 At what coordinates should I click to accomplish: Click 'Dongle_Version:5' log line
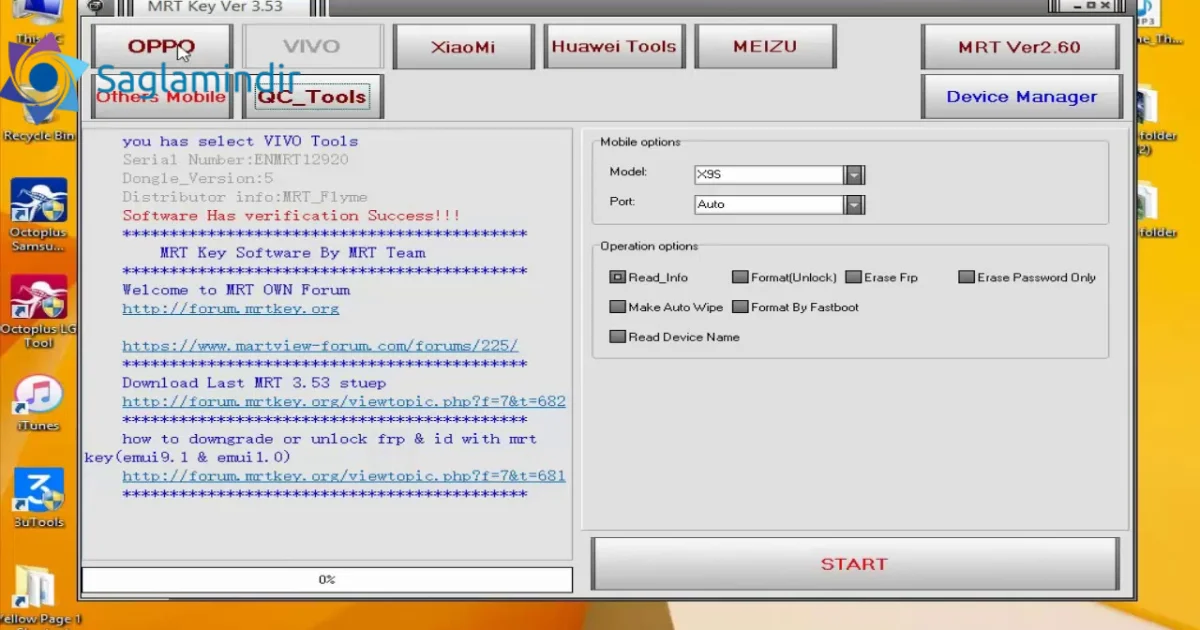tap(197, 178)
